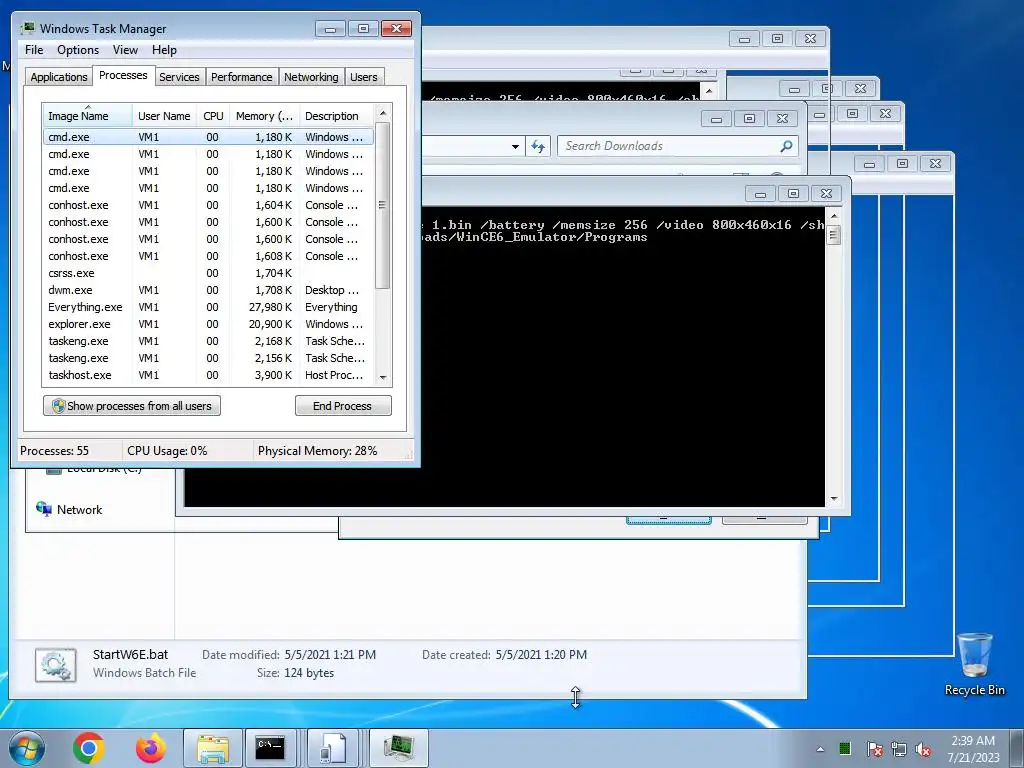Click the End Process button
The width and height of the screenshot is (1024, 768).
pos(343,406)
